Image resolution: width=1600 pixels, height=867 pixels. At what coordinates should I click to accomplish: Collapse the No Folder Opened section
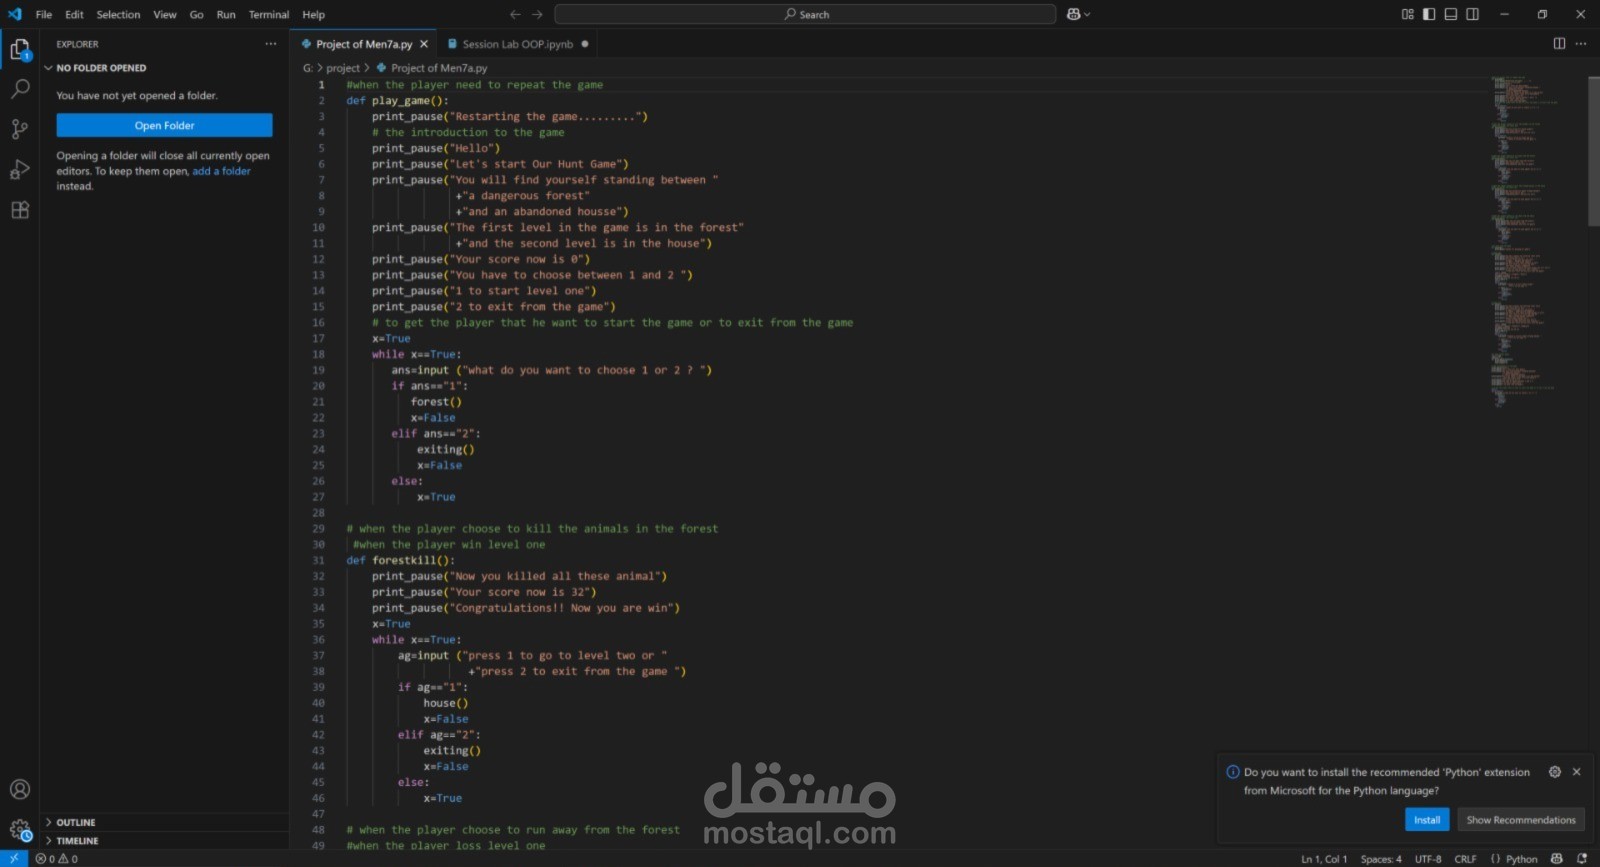point(100,68)
